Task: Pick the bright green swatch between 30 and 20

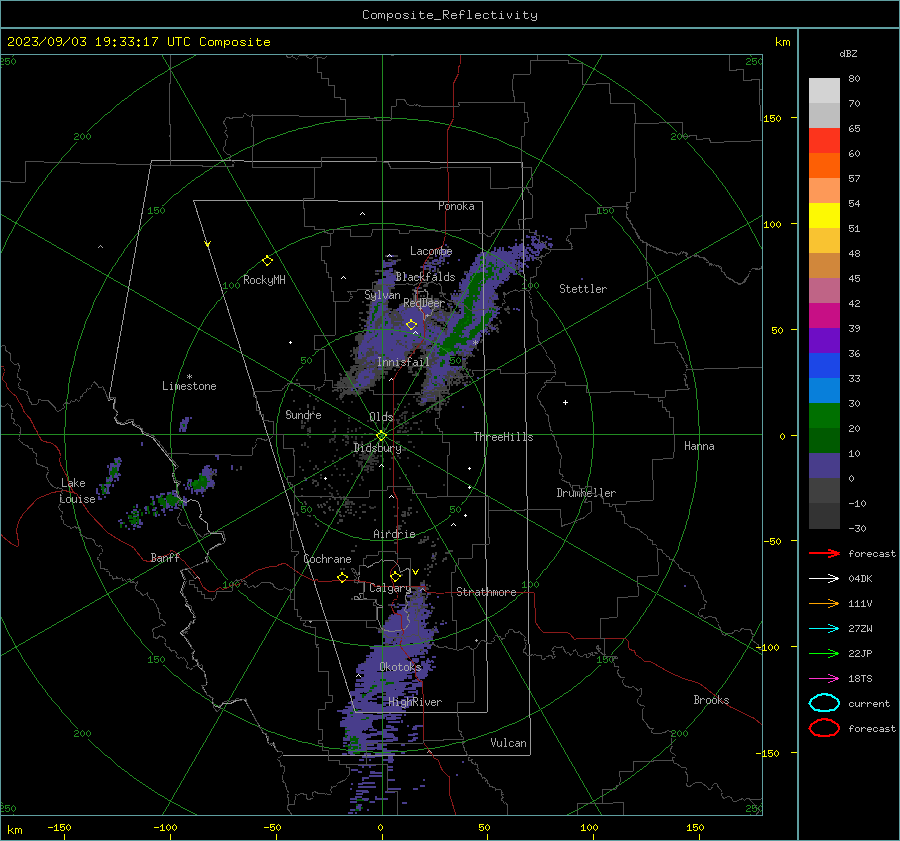Action: pyautogui.click(x=824, y=416)
